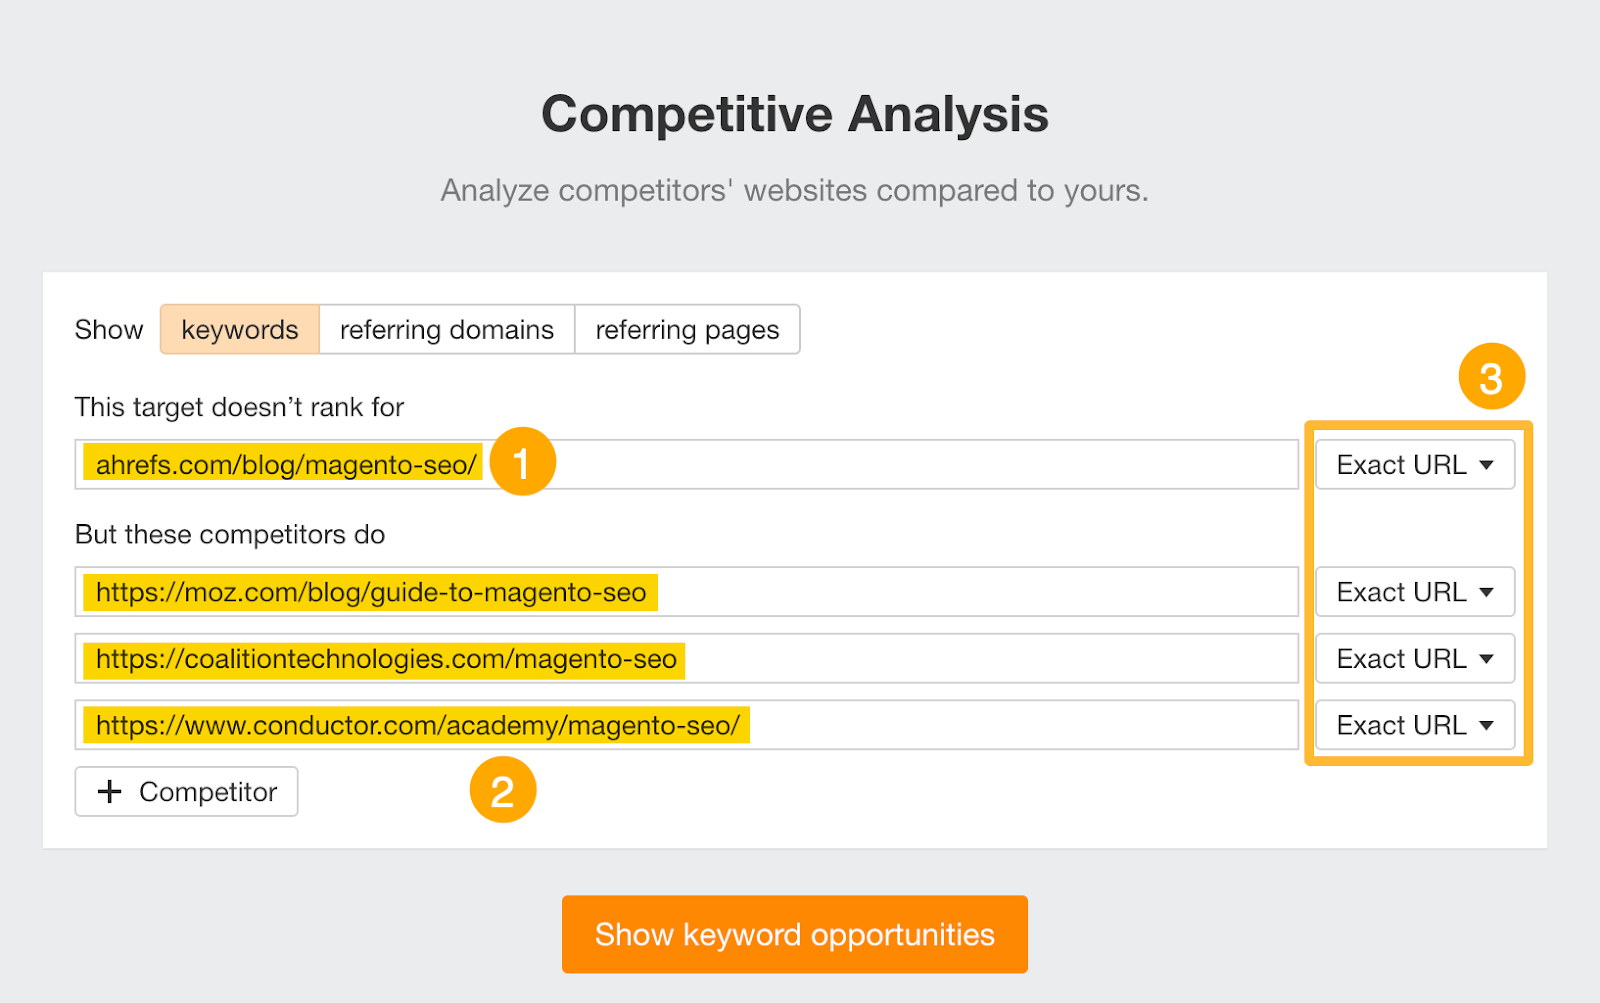Image resolution: width=1600 pixels, height=1003 pixels.
Task: Click the orange callout numbered 1
Action: tap(523, 461)
